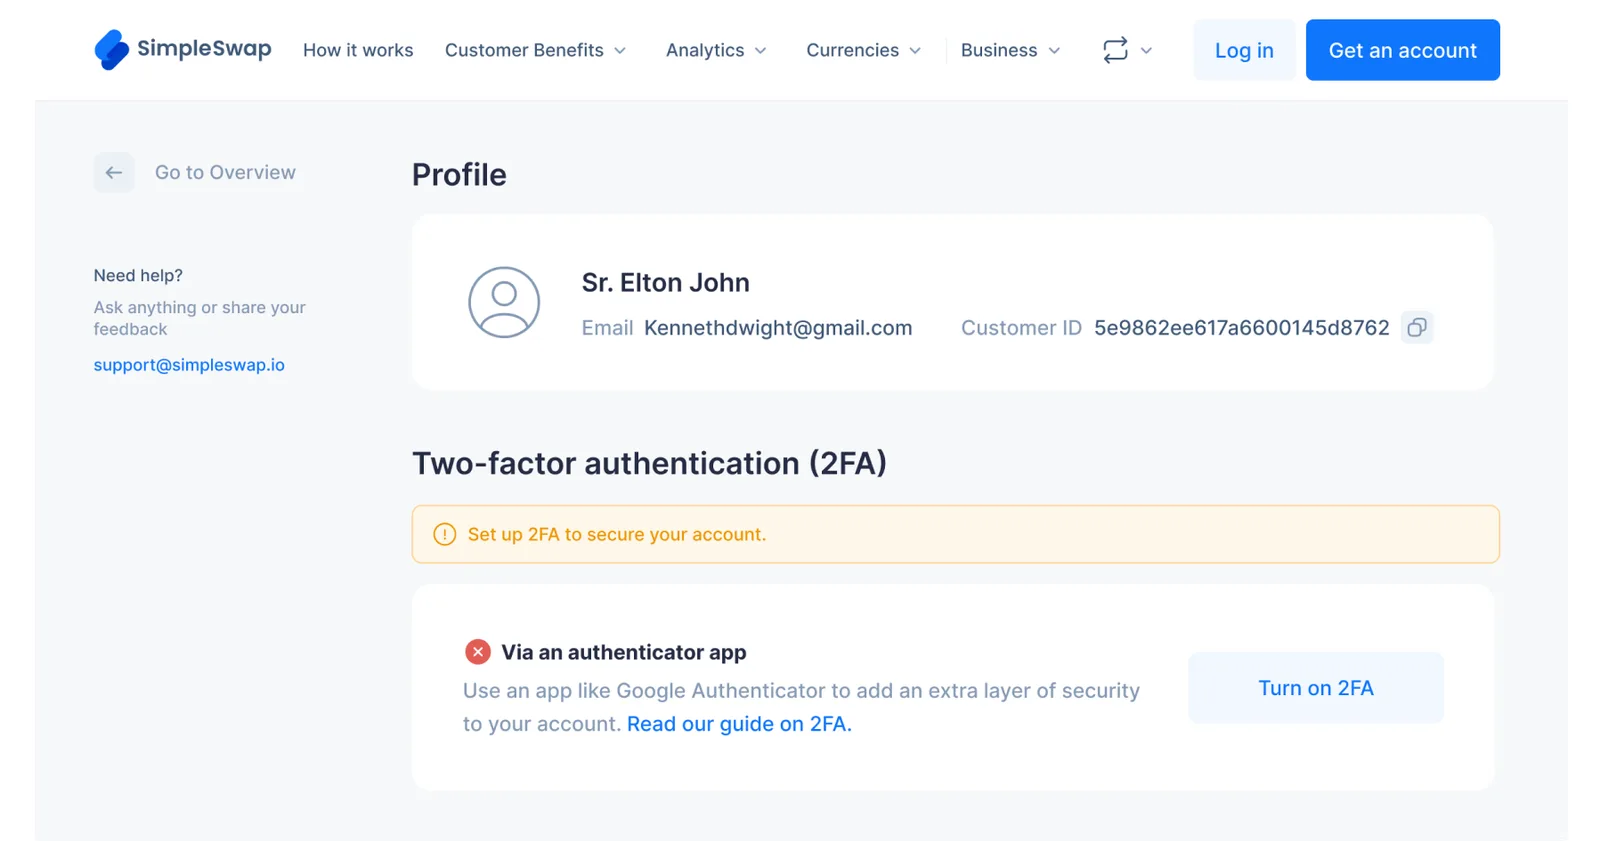
Task: Click the Log in button
Action: pyautogui.click(x=1244, y=50)
